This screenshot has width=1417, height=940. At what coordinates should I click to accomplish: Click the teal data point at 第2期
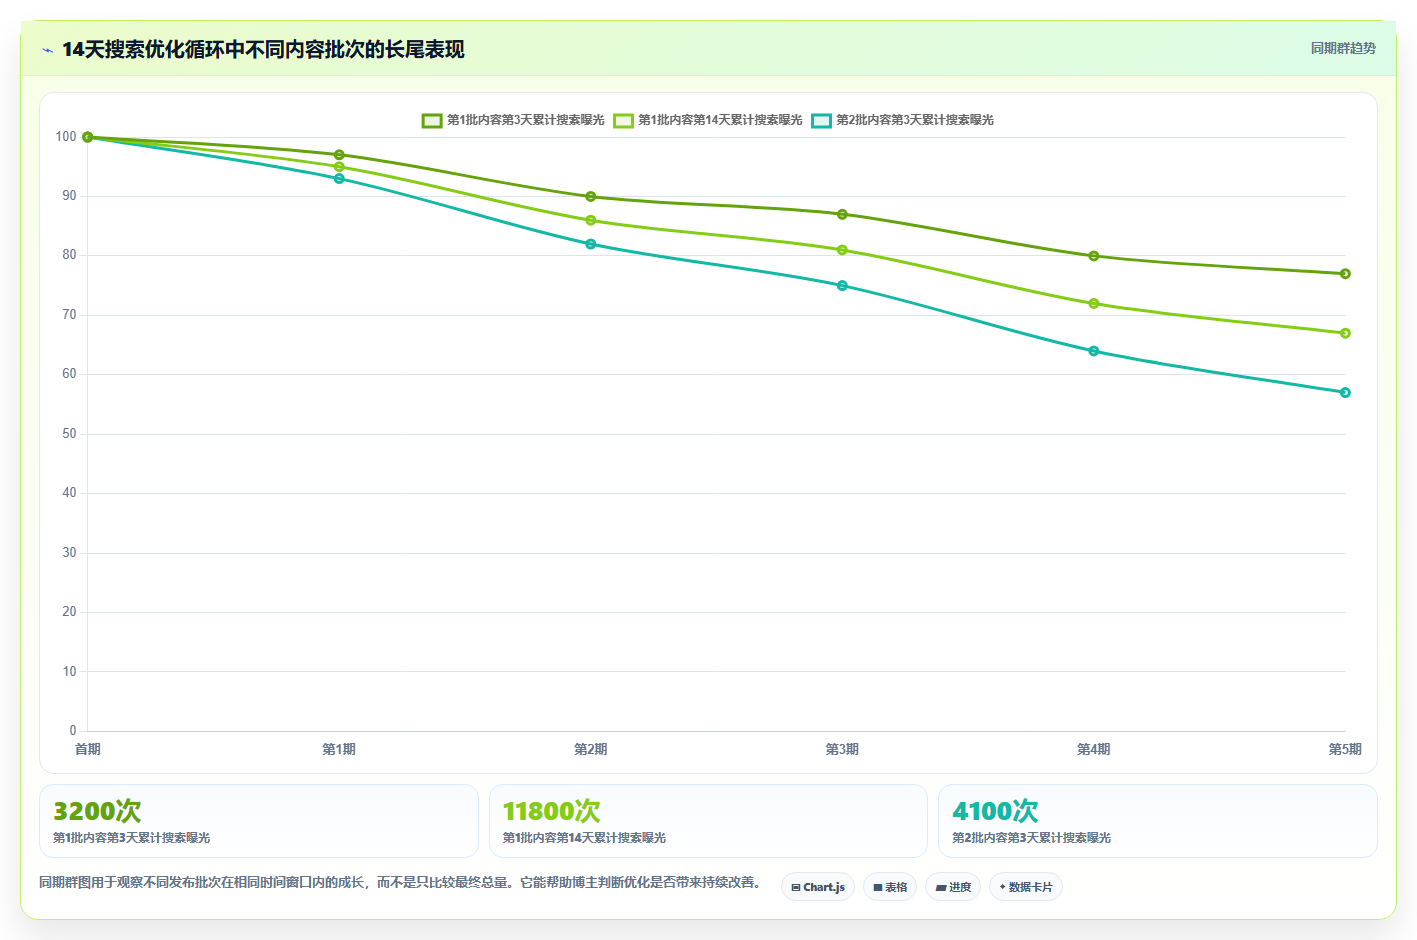coord(591,244)
